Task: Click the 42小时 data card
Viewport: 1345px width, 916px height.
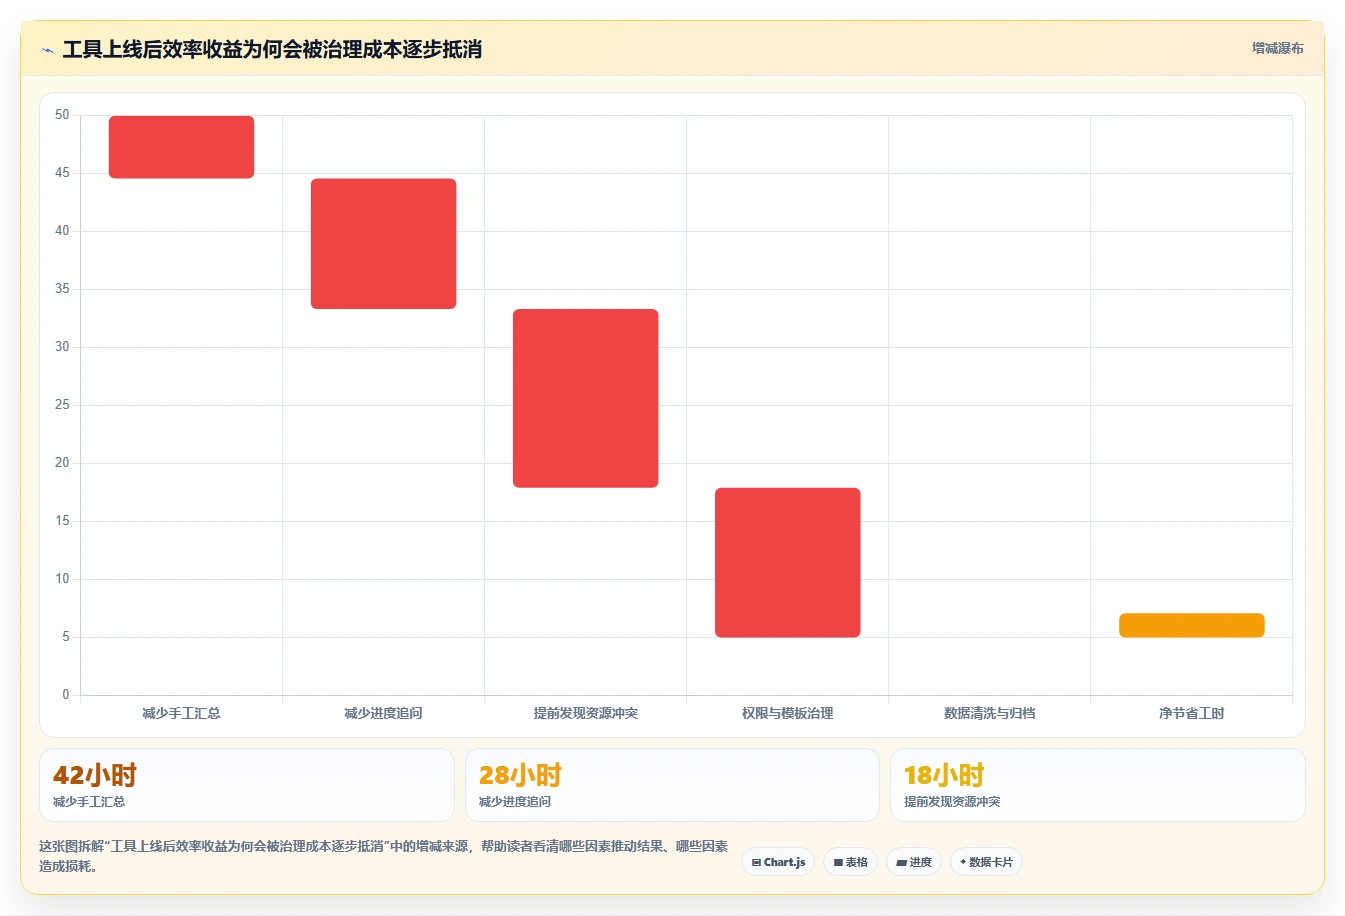Action: point(246,785)
